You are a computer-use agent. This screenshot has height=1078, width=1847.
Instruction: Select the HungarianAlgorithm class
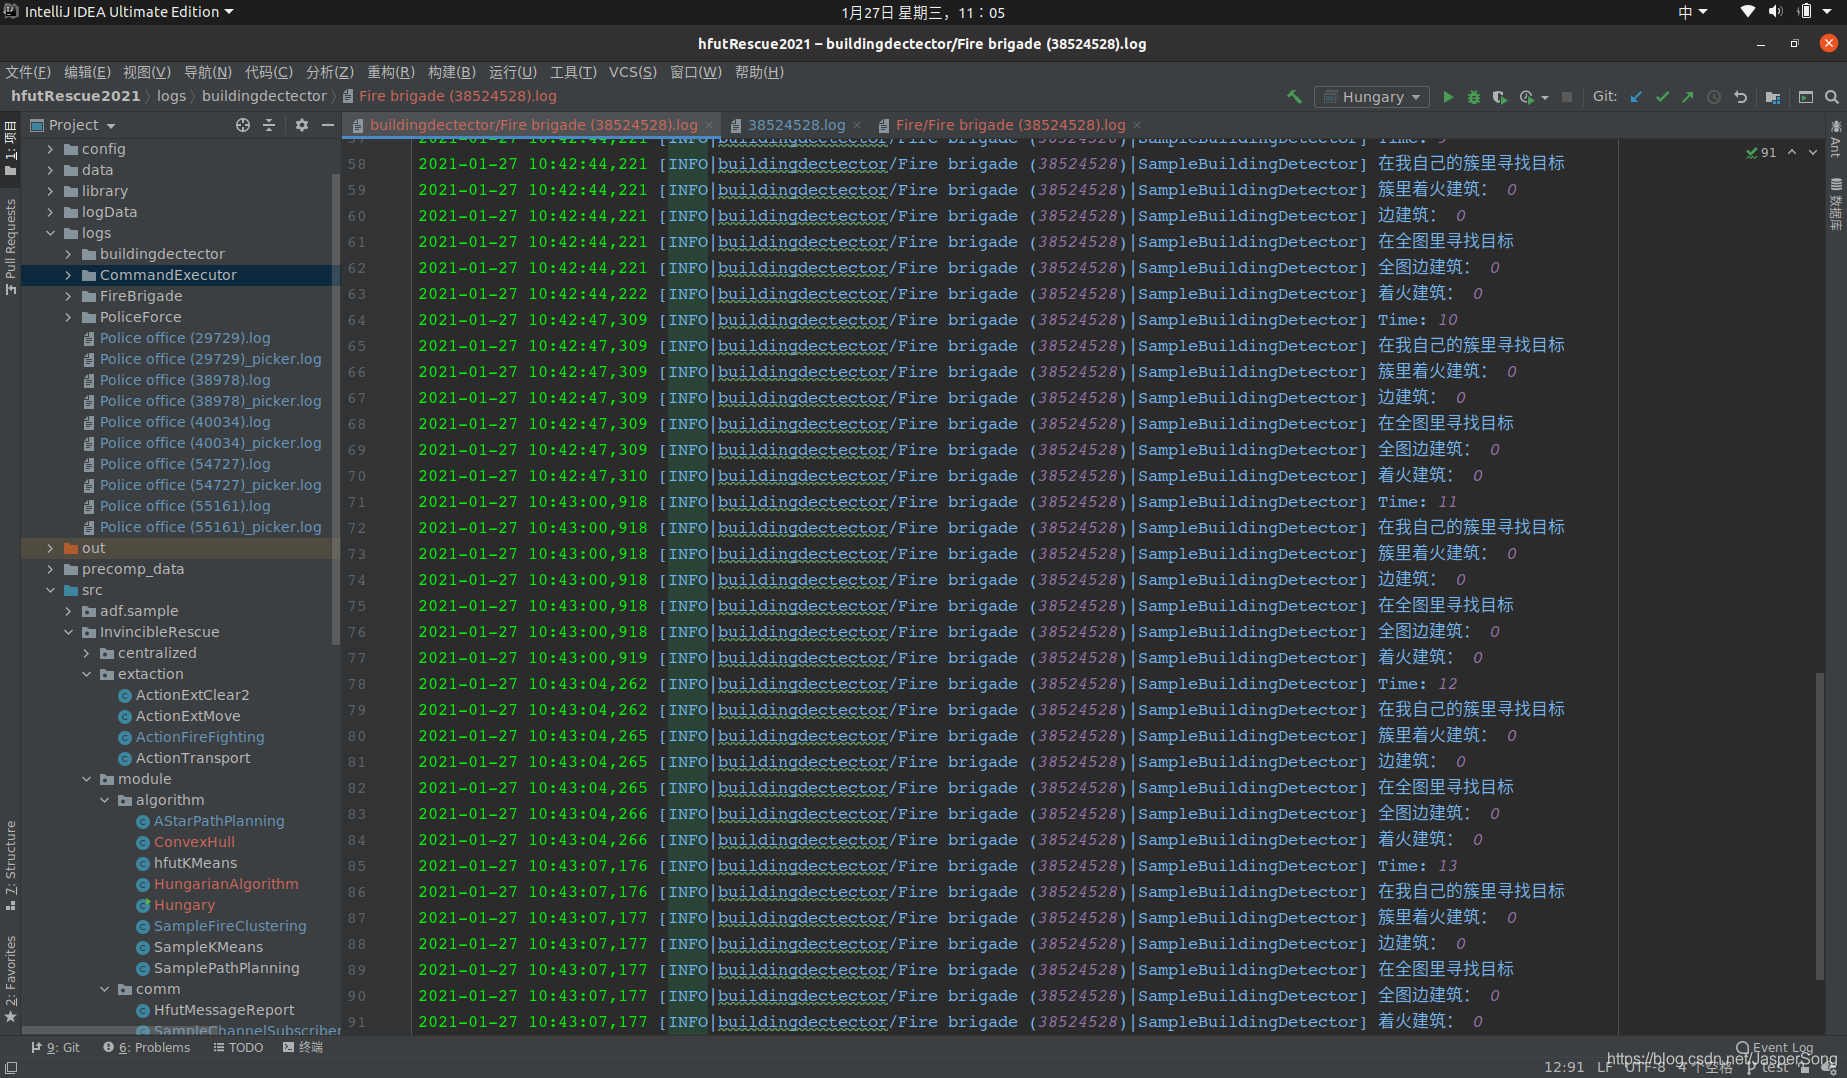226,884
